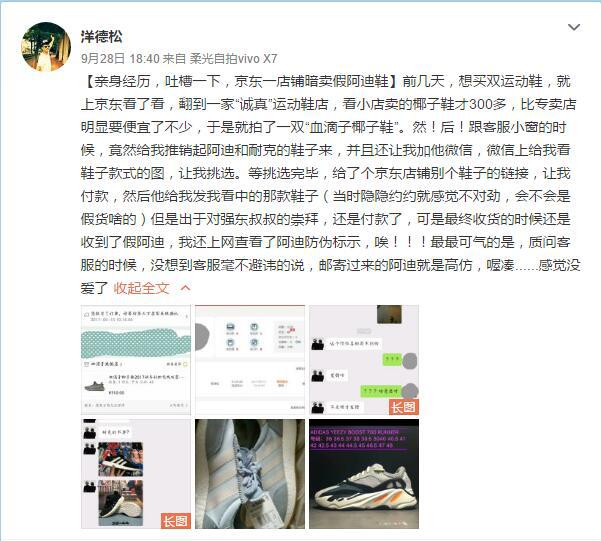The image size is (601, 541).
Task: Open the Yeezy Boost 700 sneaker image
Action: (364, 474)
